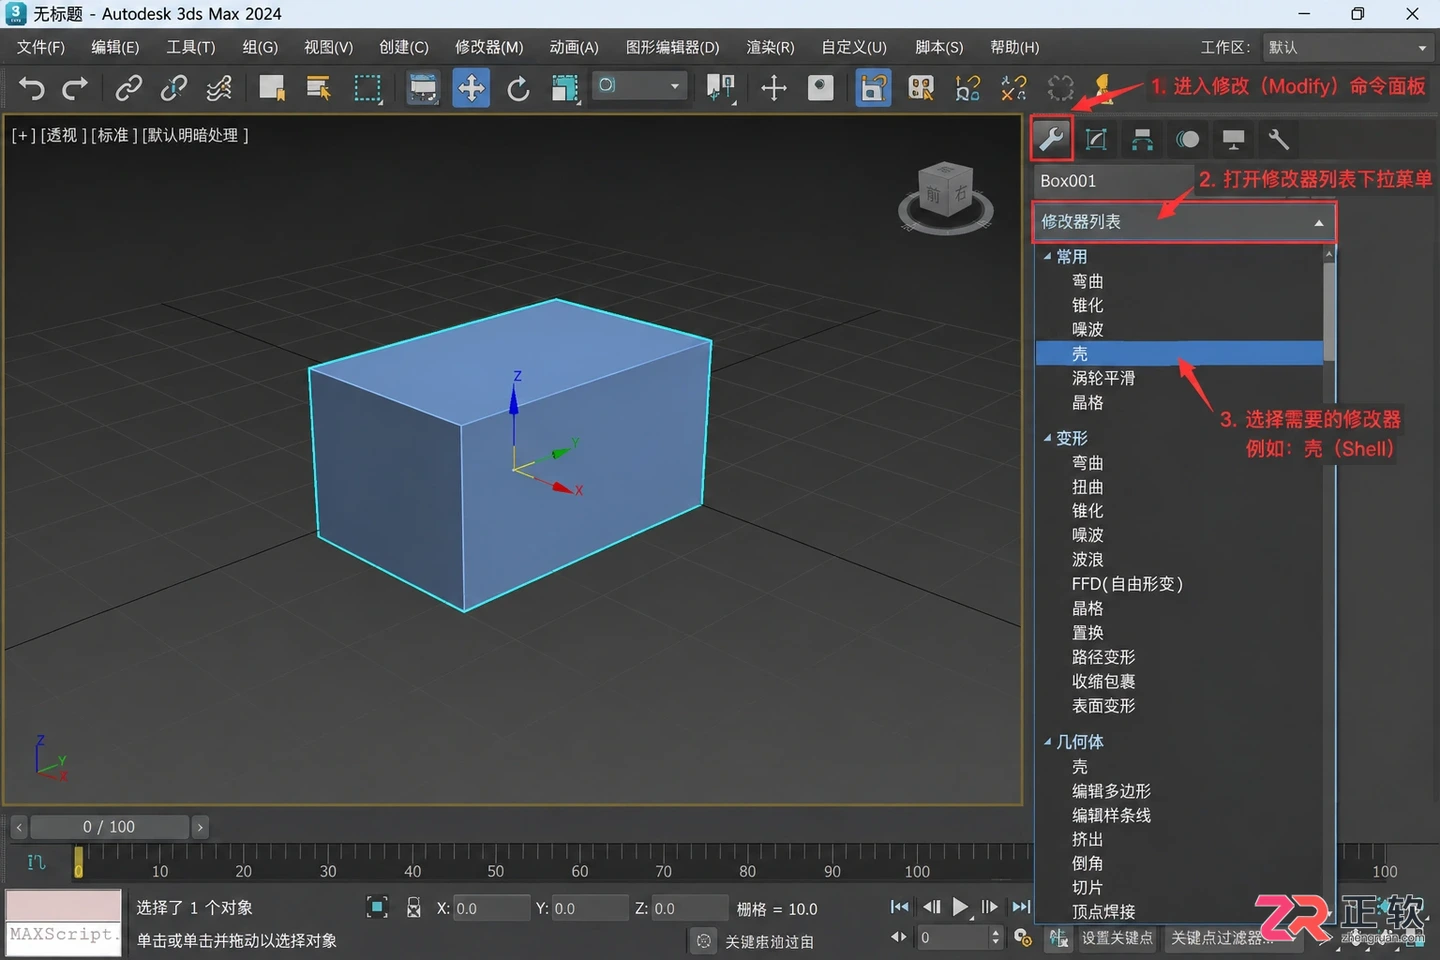The height and width of the screenshot is (960, 1440).
Task: Open the Select by Name list icon
Action: click(319, 89)
